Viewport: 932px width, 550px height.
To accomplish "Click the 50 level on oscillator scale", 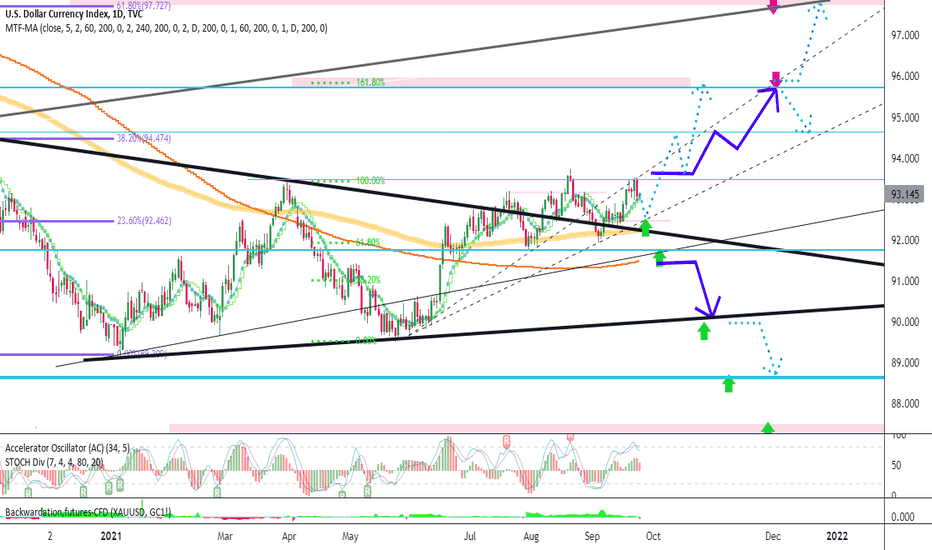I will (x=896, y=466).
